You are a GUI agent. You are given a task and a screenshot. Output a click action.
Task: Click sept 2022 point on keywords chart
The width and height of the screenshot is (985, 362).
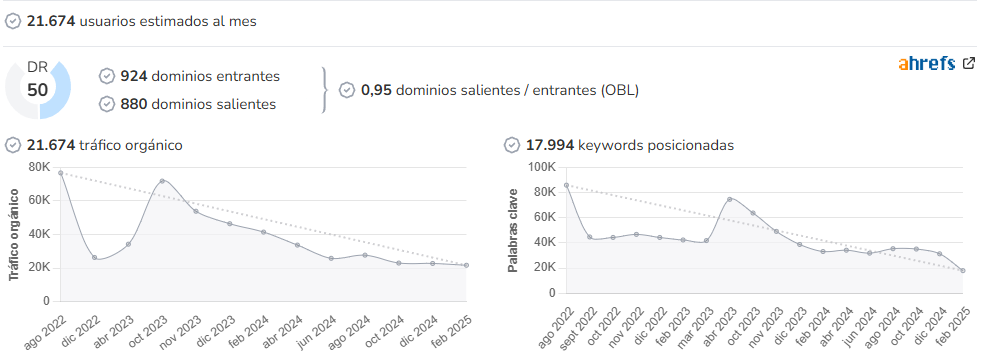point(589,237)
